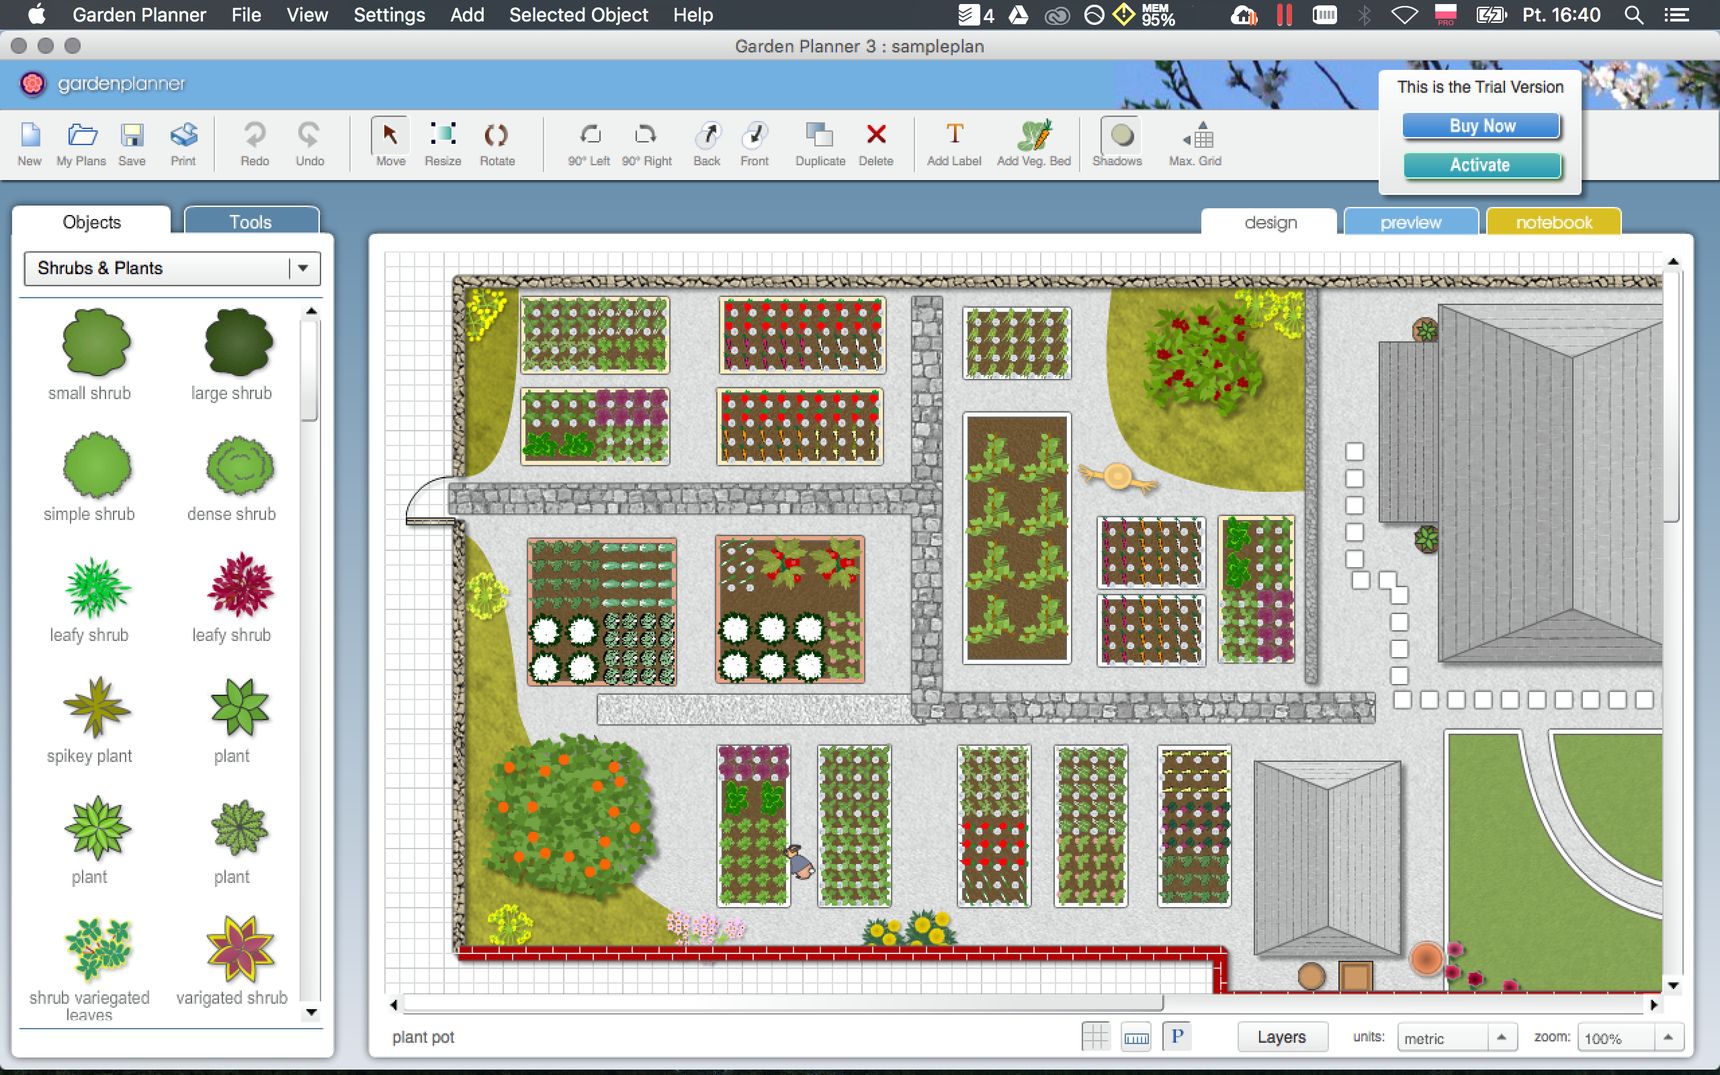Pick the small shrub object

point(96,342)
